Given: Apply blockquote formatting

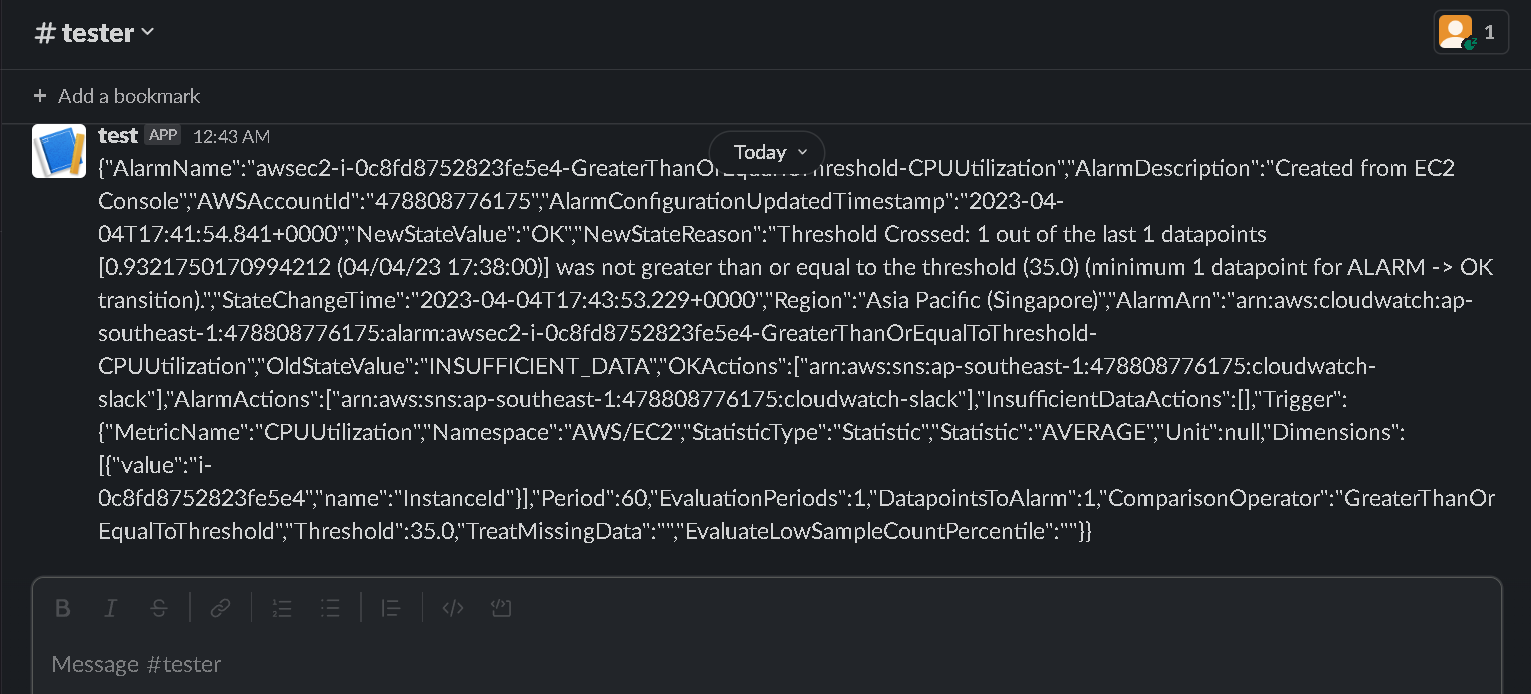Looking at the screenshot, I should pos(391,608).
